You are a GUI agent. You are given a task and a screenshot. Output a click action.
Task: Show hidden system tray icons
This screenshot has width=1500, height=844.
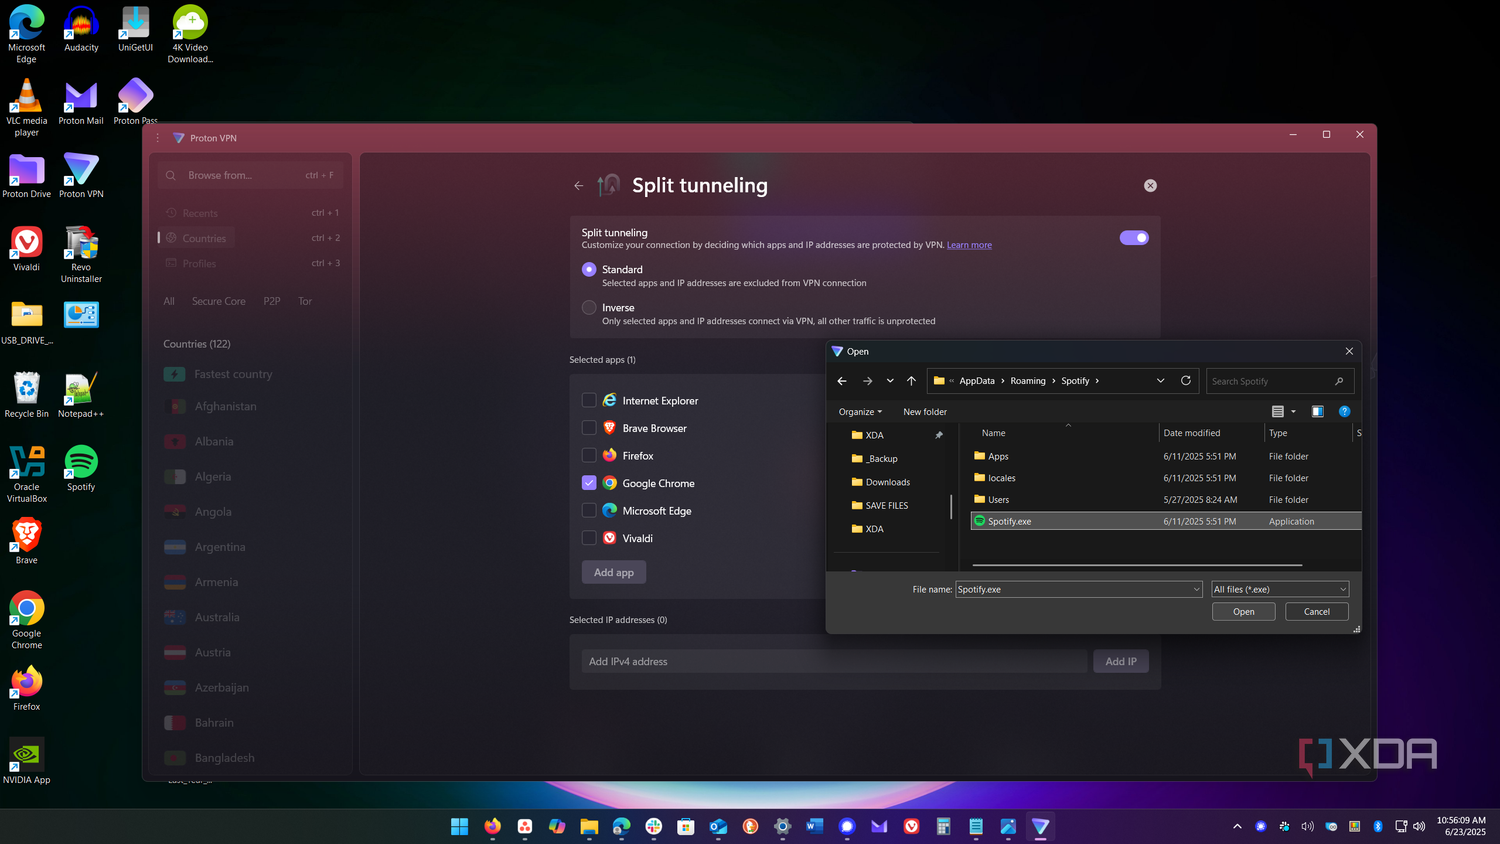1237,826
